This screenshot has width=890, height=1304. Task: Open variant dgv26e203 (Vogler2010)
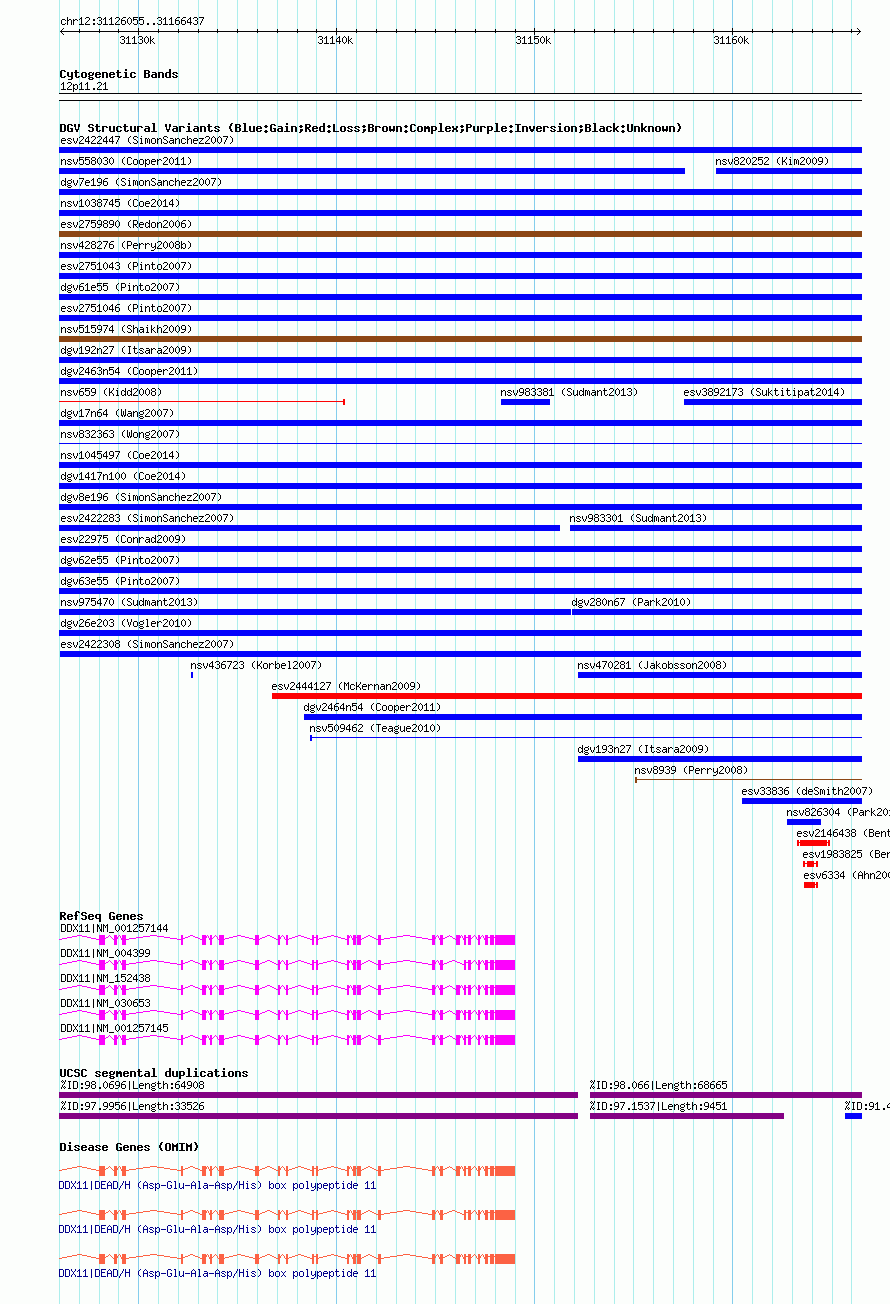[126, 623]
